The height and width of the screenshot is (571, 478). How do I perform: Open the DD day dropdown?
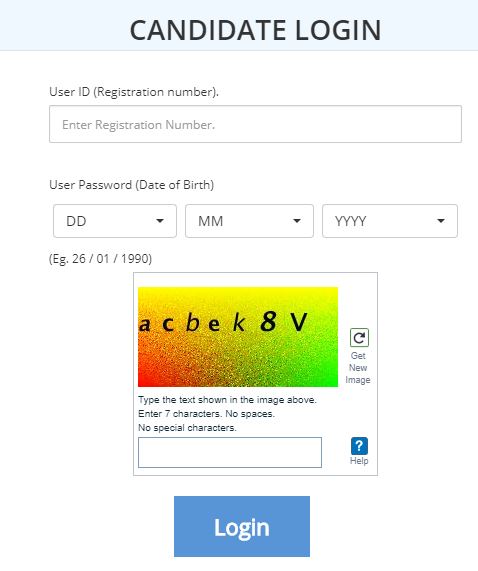pos(115,221)
